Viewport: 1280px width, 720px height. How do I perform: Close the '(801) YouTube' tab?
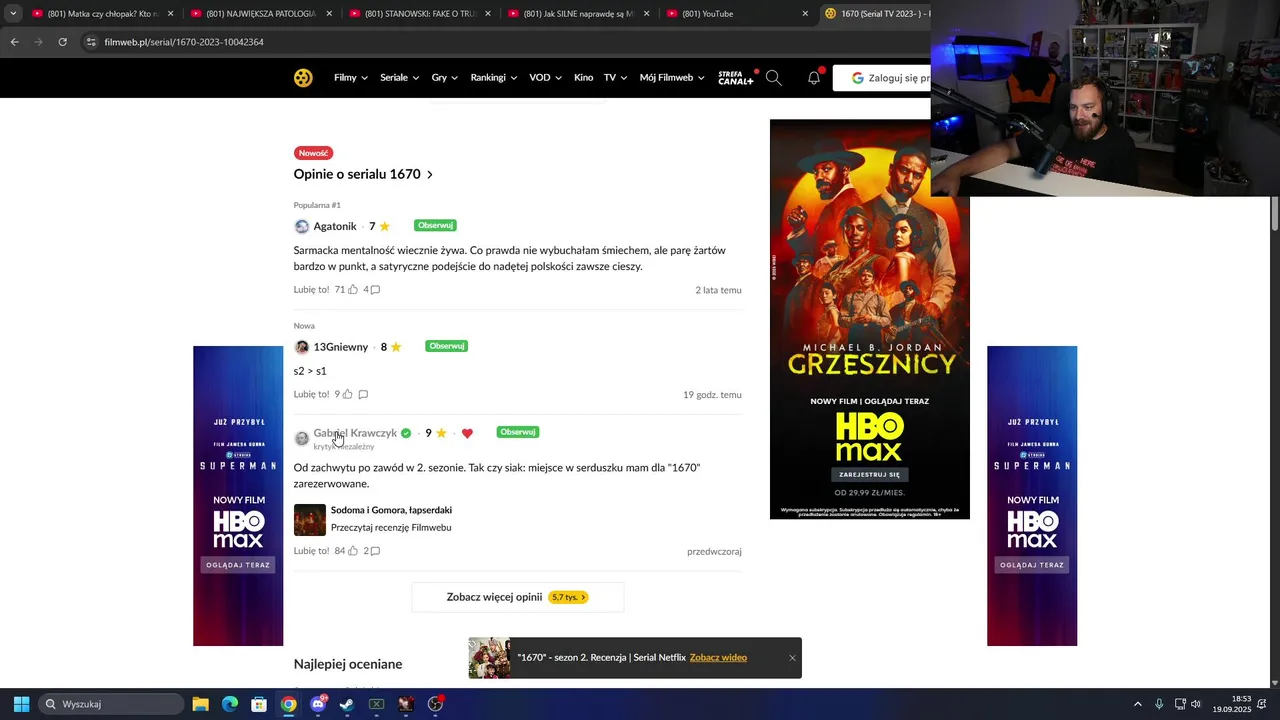(x=805, y=14)
